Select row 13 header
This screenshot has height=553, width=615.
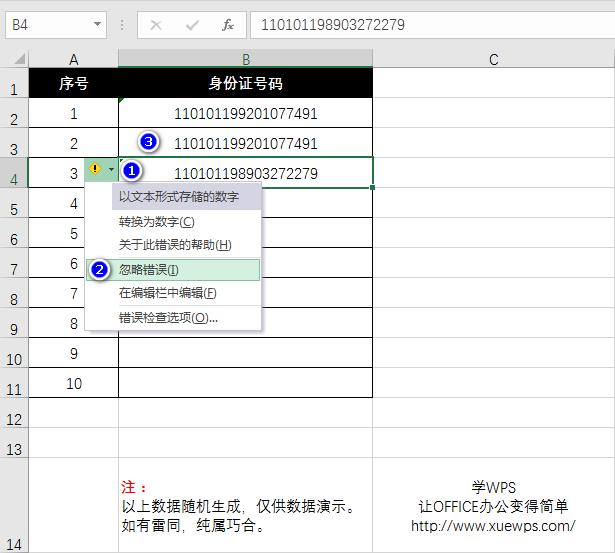(x=14, y=443)
